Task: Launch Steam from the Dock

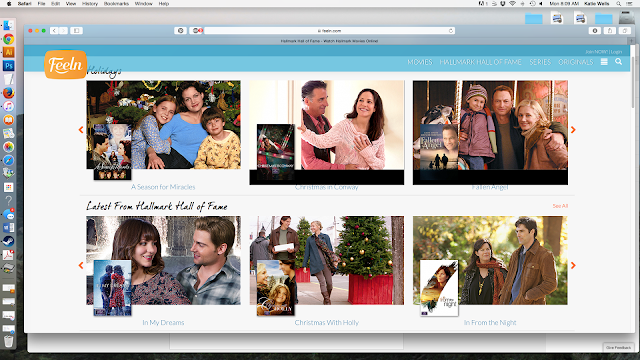Action: click(9, 241)
